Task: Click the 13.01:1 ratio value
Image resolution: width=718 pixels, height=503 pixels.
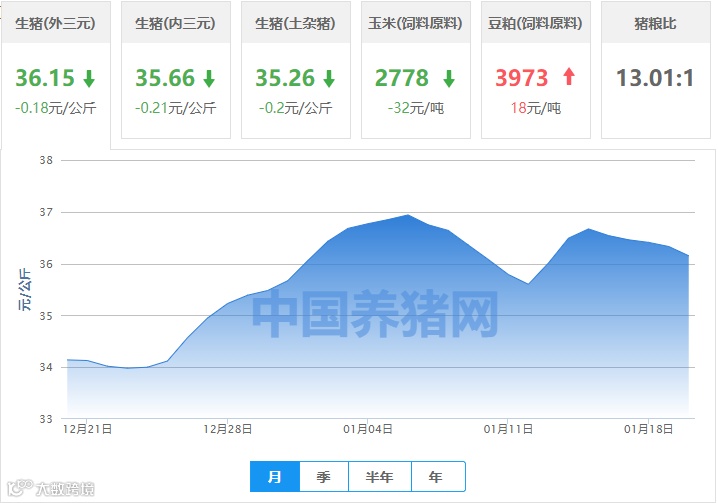Action: point(655,78)
